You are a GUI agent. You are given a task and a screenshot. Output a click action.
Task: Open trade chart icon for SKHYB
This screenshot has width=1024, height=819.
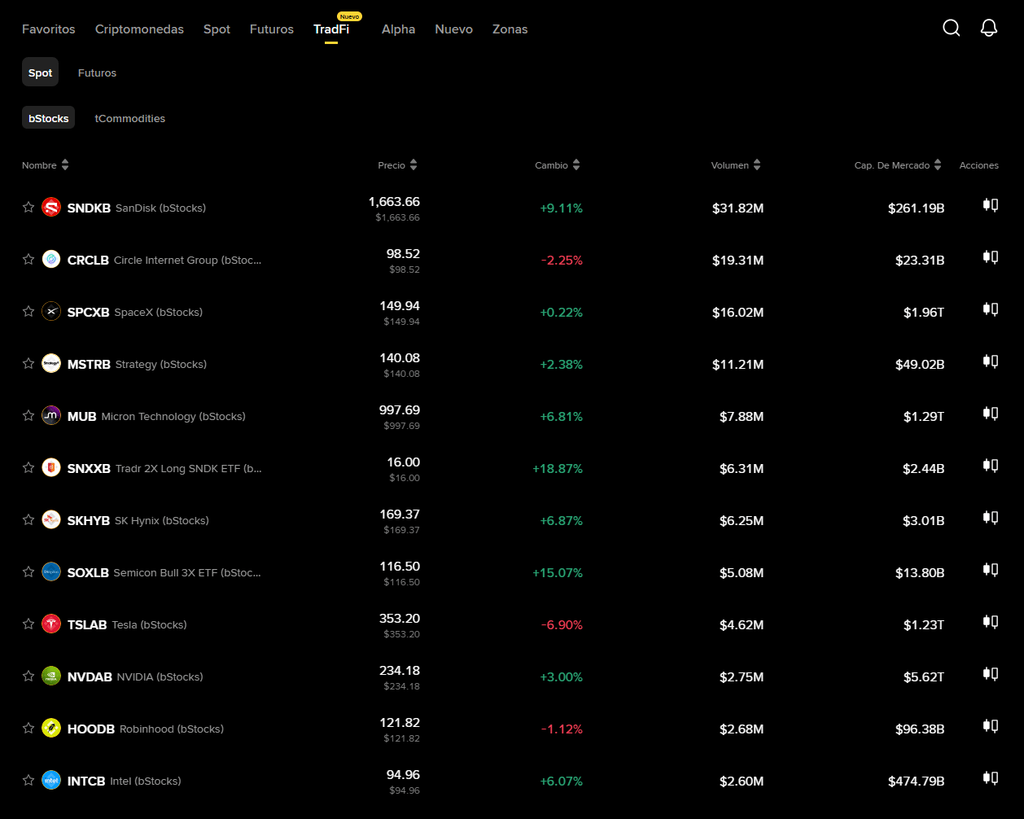click(991, 518)
